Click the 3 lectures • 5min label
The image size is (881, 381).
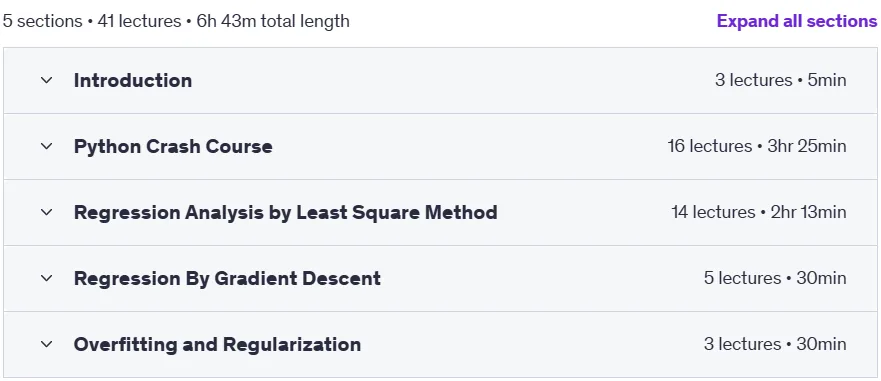point(780,80)
